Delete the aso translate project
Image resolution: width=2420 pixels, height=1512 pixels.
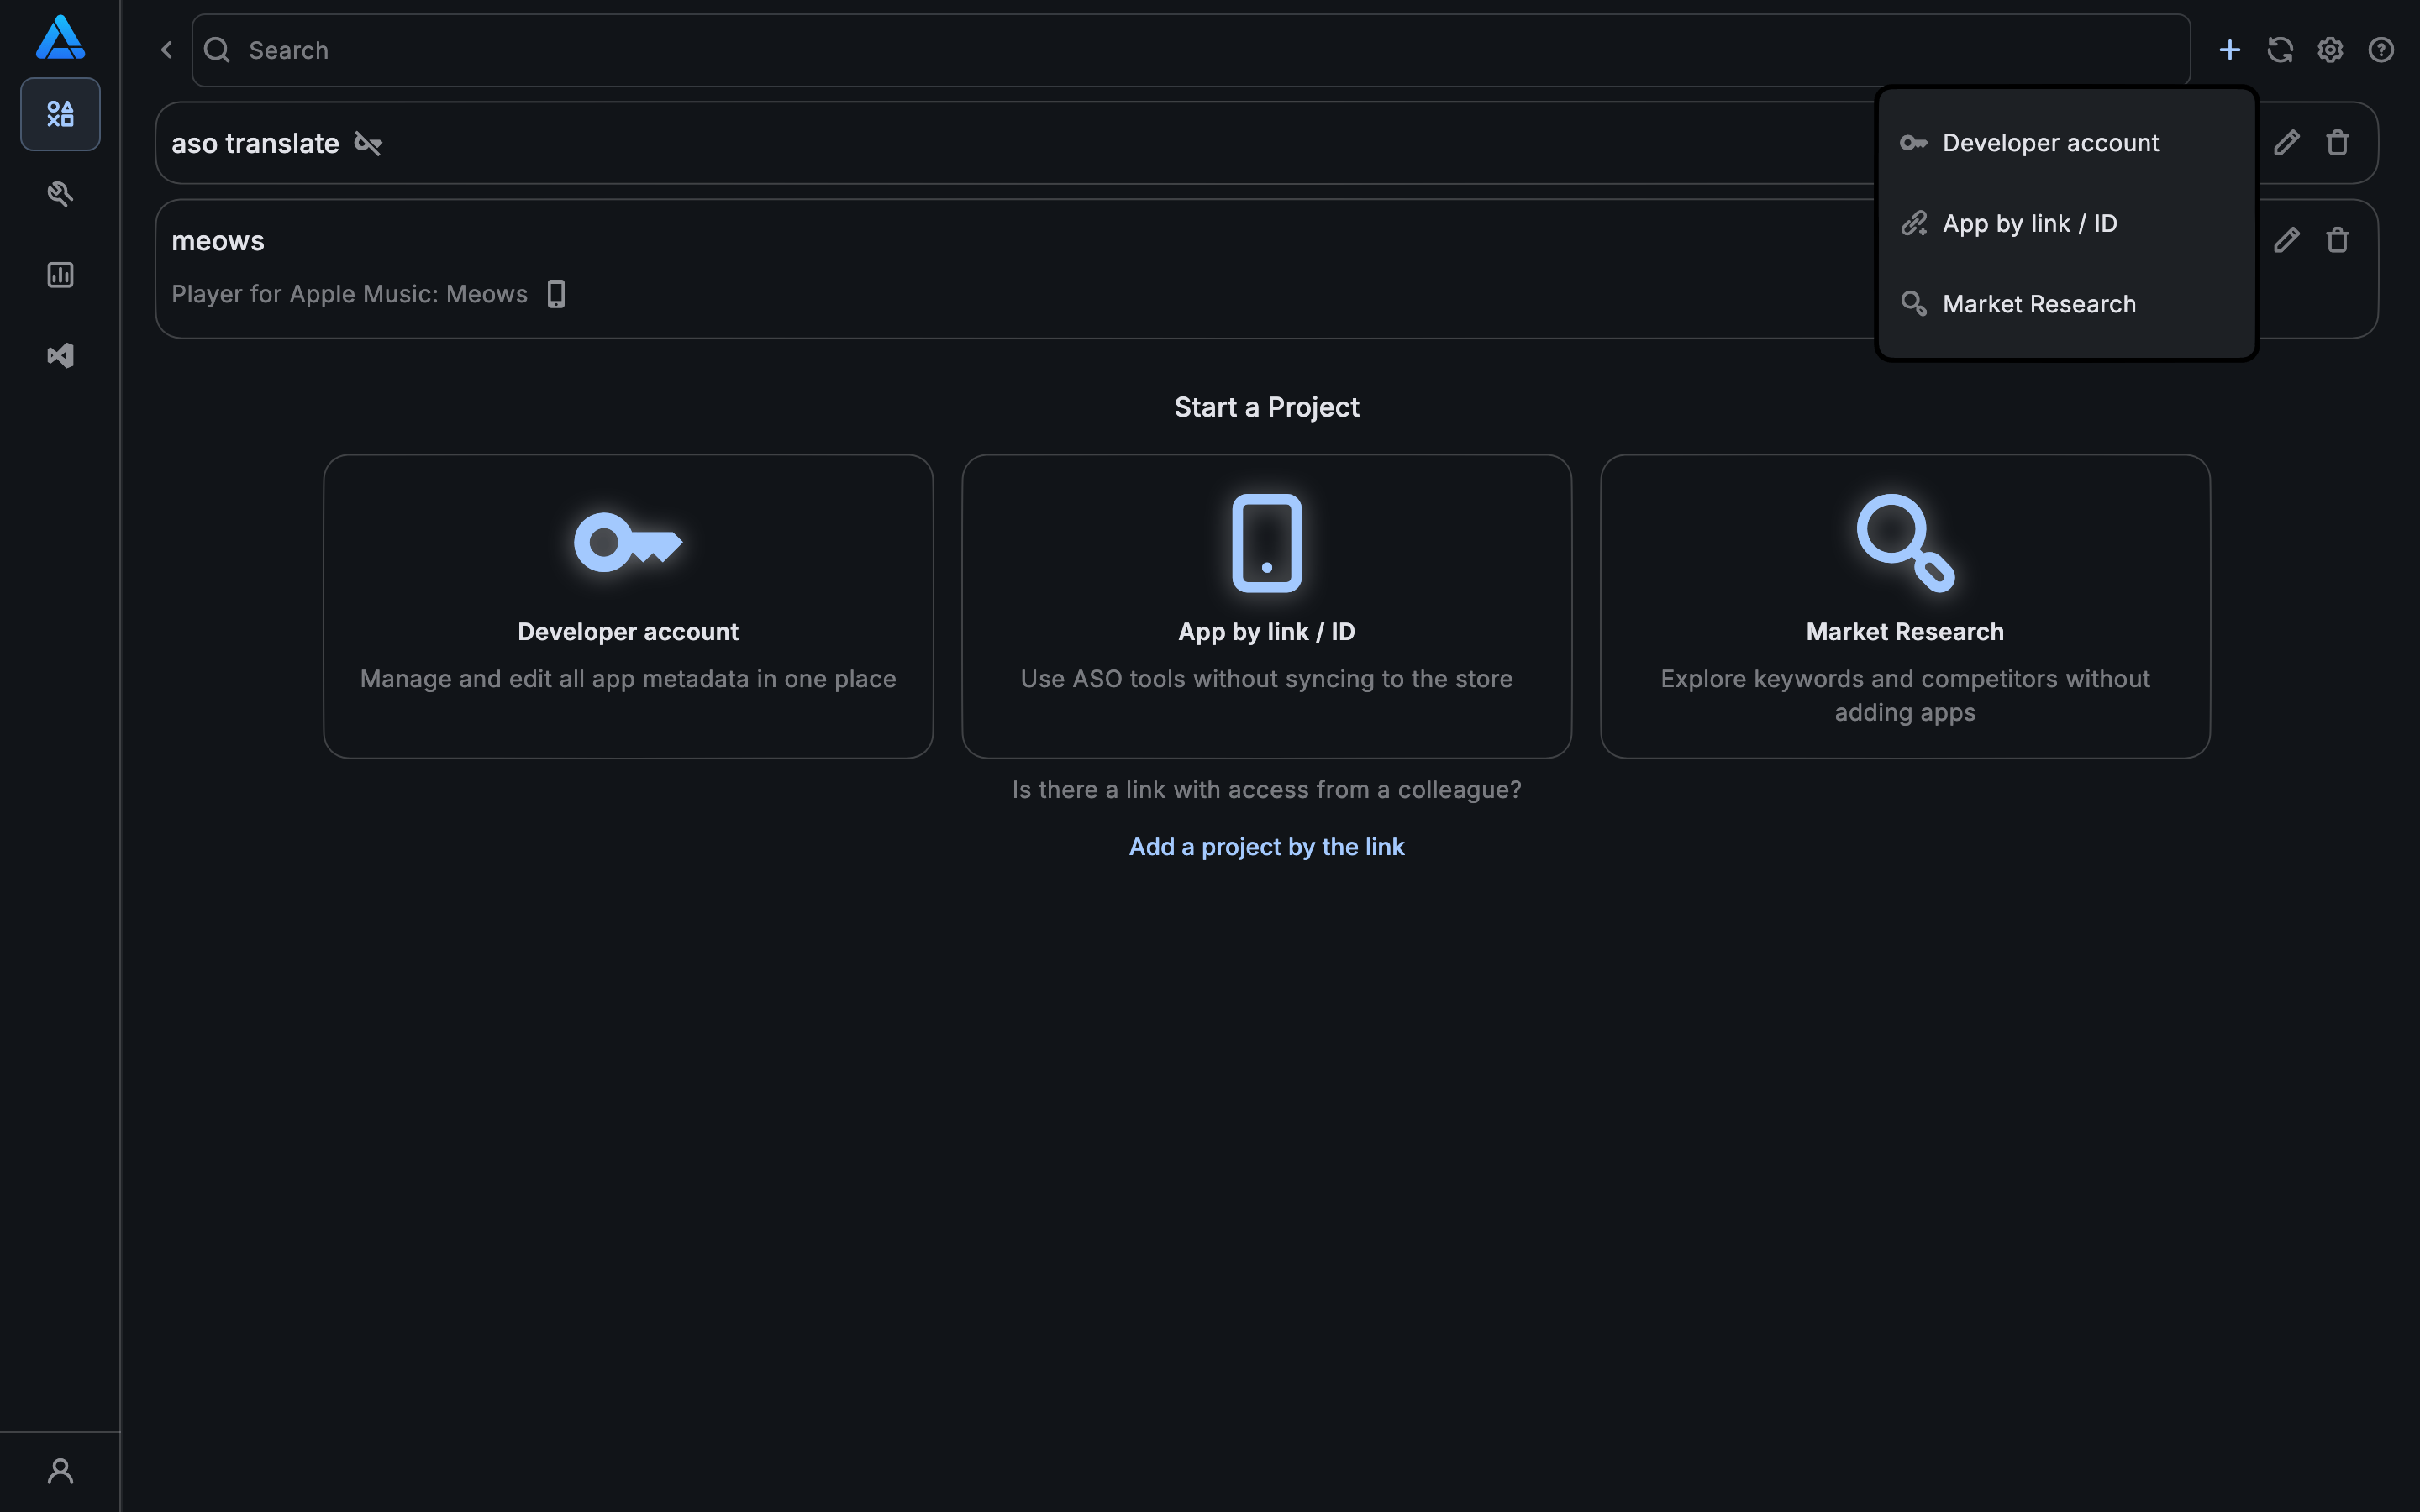[x=2337, y=143]
